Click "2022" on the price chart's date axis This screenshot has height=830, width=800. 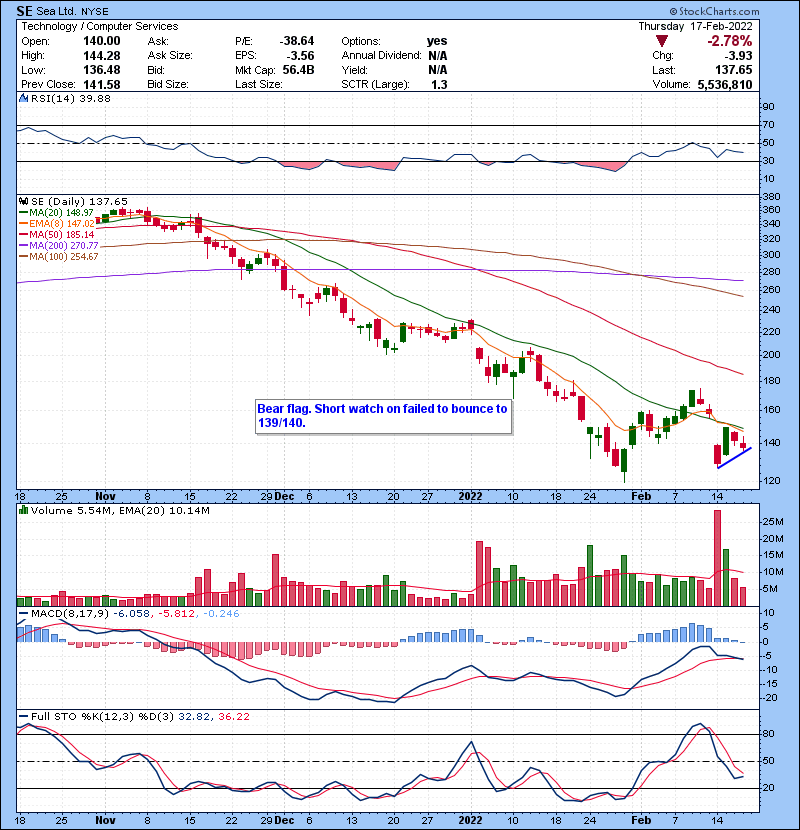(x=470, y=497)
